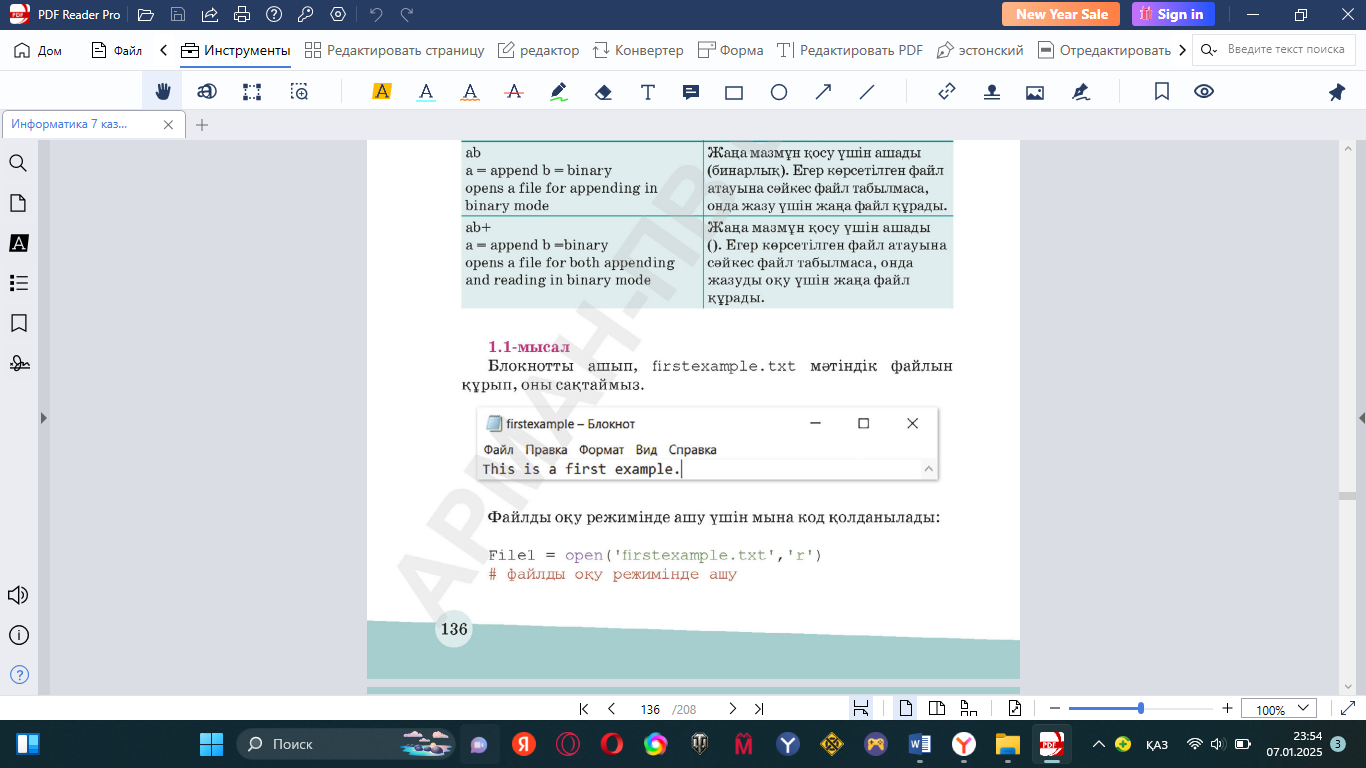Open the Конвертер tab
This screenshot has width=1366, height=768.
[638, 50]
